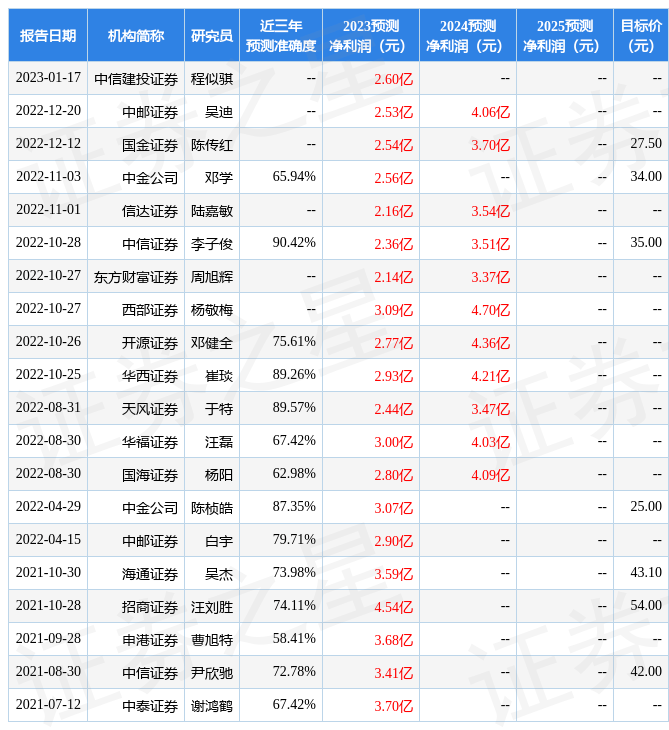Click target price 43.10

[x=646, y=573]
